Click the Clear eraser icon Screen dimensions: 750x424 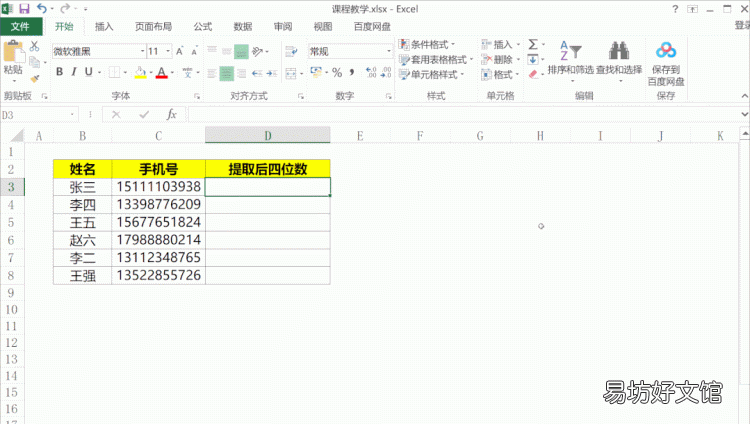click(533, 74)
